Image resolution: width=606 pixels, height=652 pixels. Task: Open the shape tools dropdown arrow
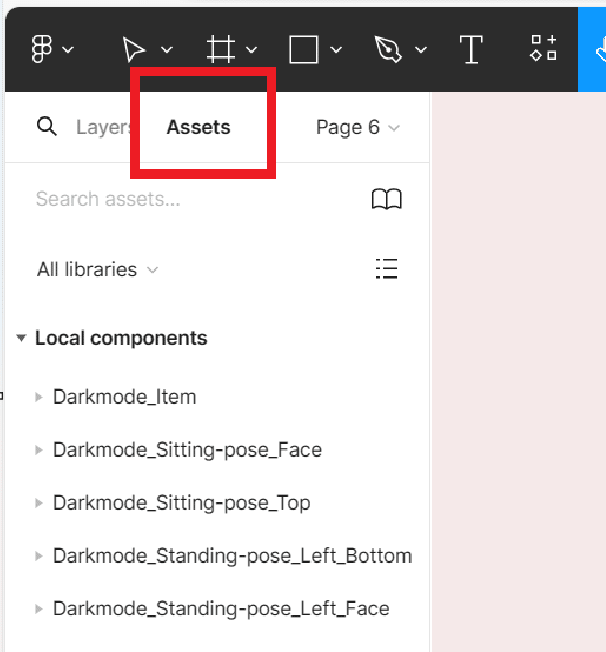tap(336, 50)
